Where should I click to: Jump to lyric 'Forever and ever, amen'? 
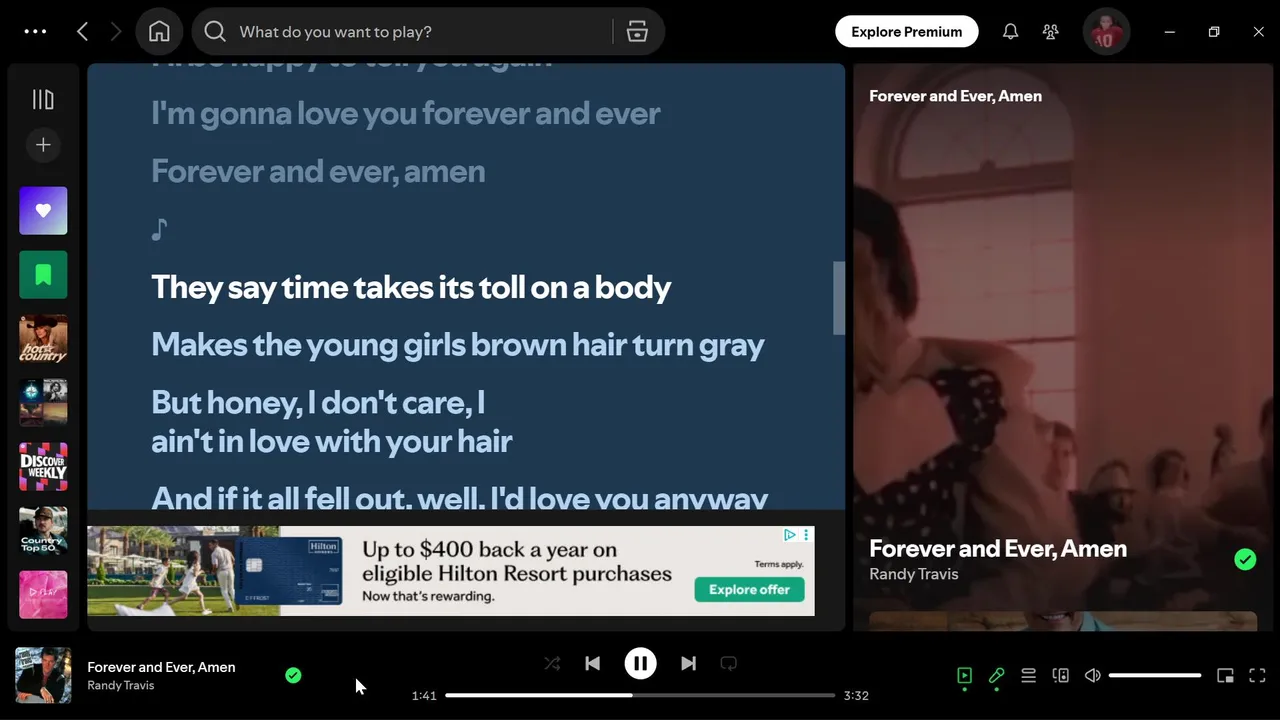point(318,171)
